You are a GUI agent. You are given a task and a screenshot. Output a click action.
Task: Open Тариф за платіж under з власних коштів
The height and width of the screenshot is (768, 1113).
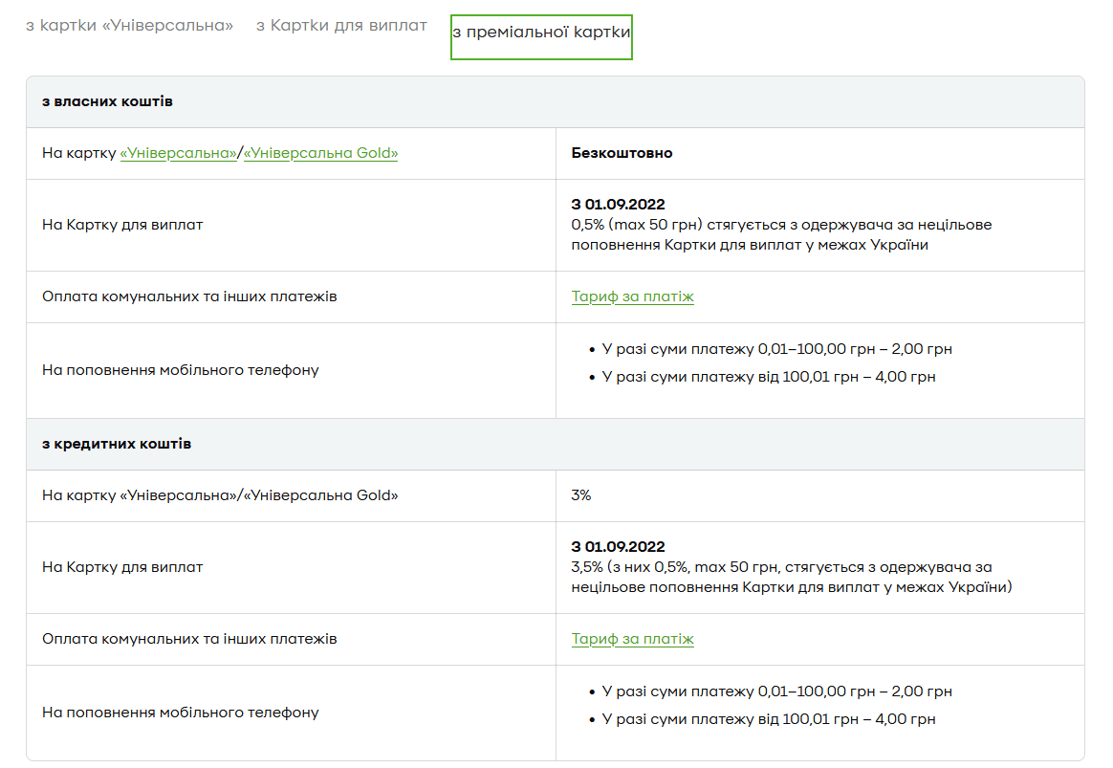pyautogui.click(x=632, y=297)
